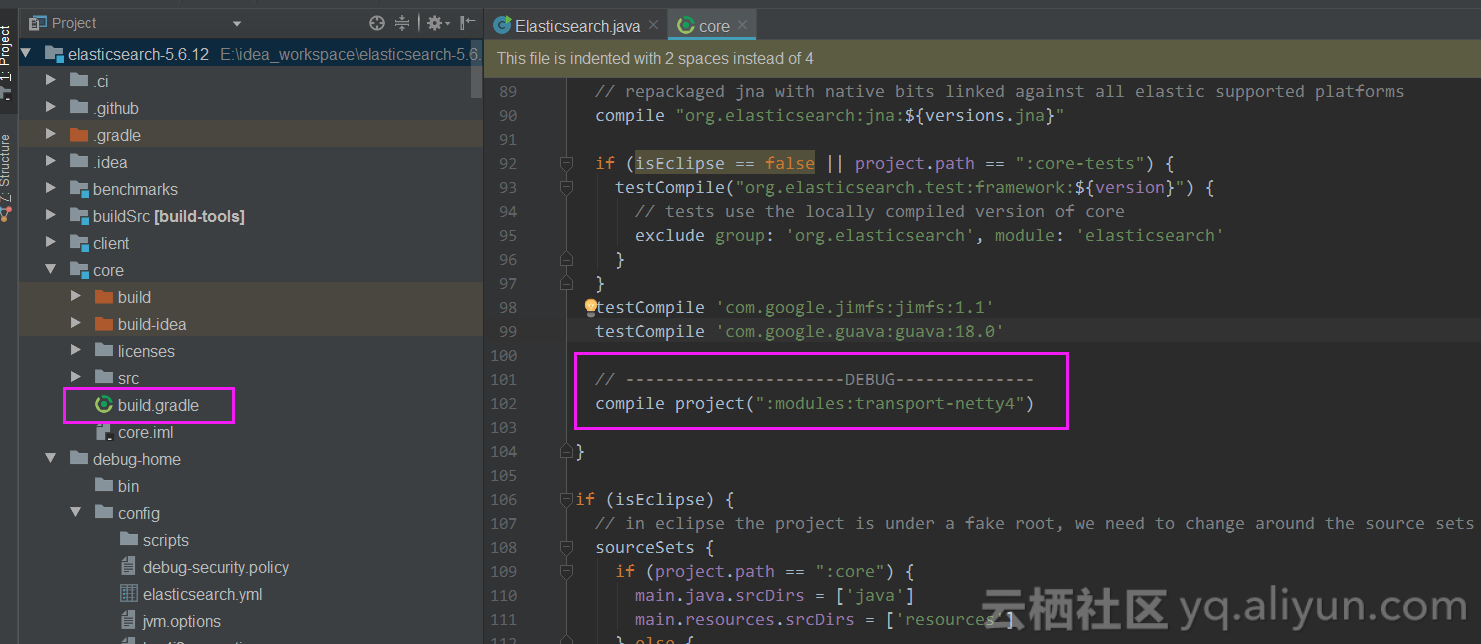Click the core module folder icon
The height and width of the screenshot is (644, 1481).
click(78, 270)
